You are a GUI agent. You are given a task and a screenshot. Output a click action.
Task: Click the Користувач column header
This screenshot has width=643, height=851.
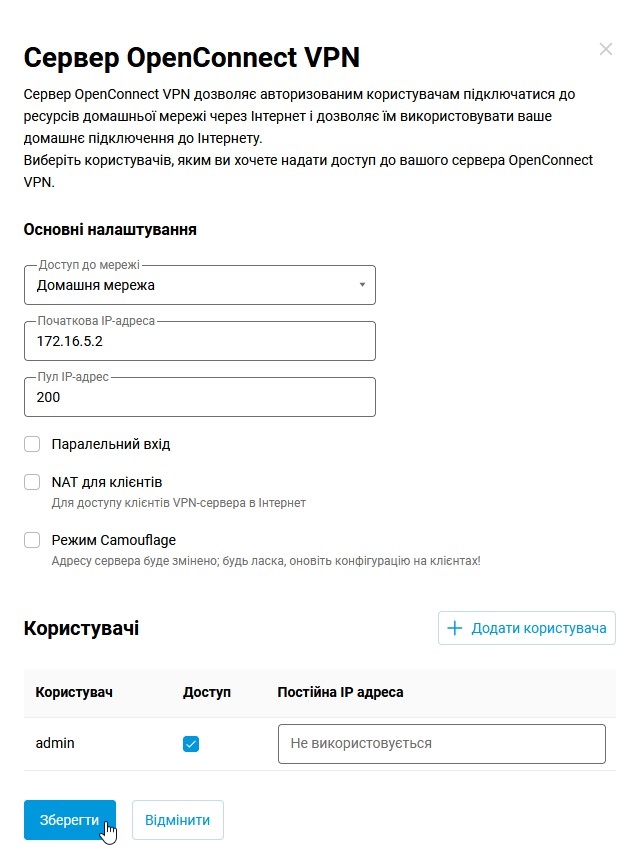[x=74, y=692]
